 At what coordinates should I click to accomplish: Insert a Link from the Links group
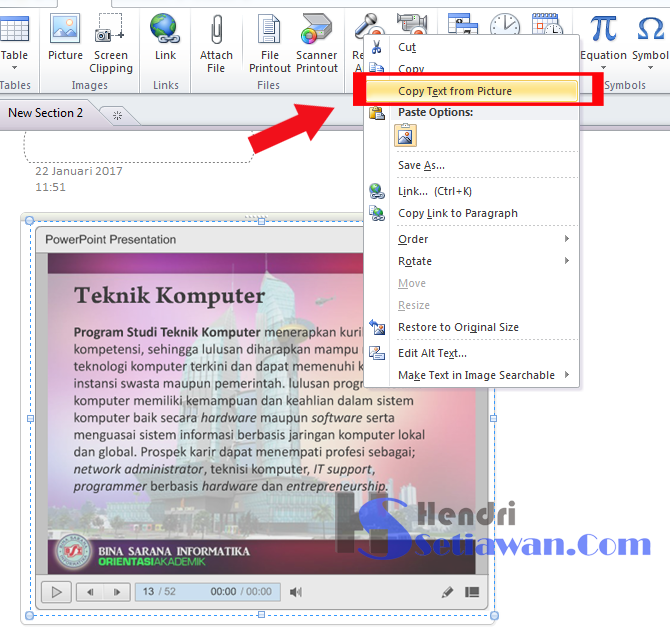[165, 38]
